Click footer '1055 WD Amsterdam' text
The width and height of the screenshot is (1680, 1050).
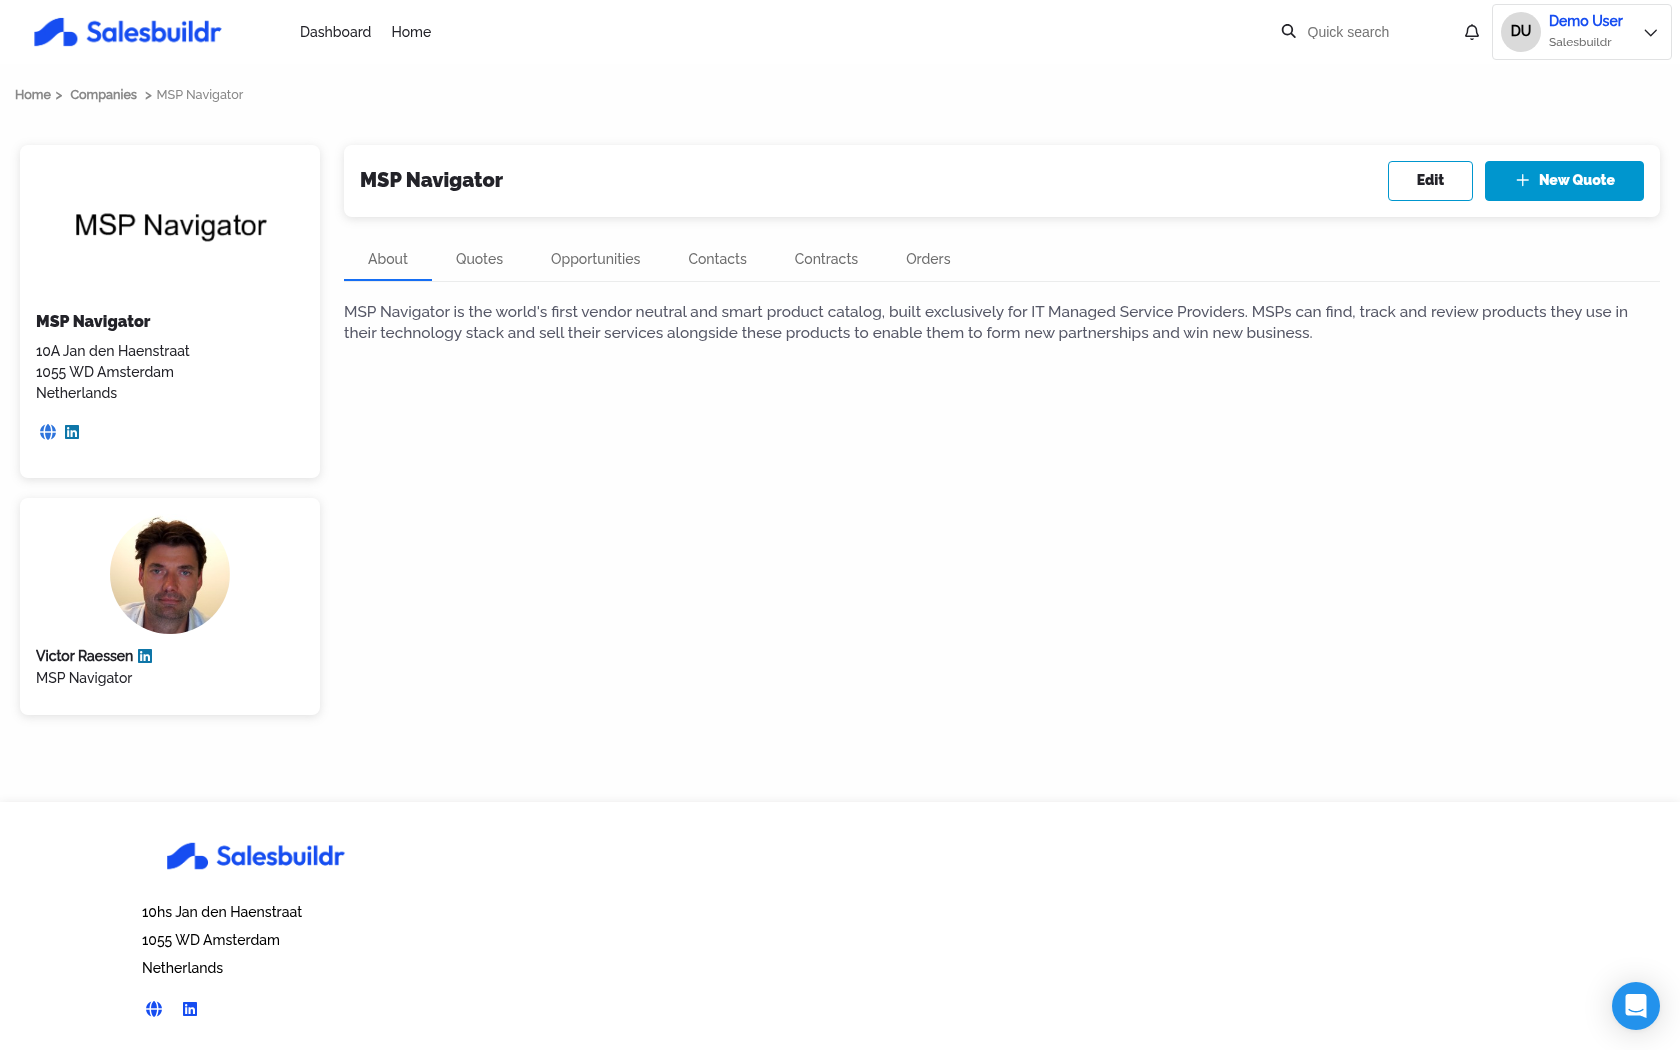coord(211,940)
